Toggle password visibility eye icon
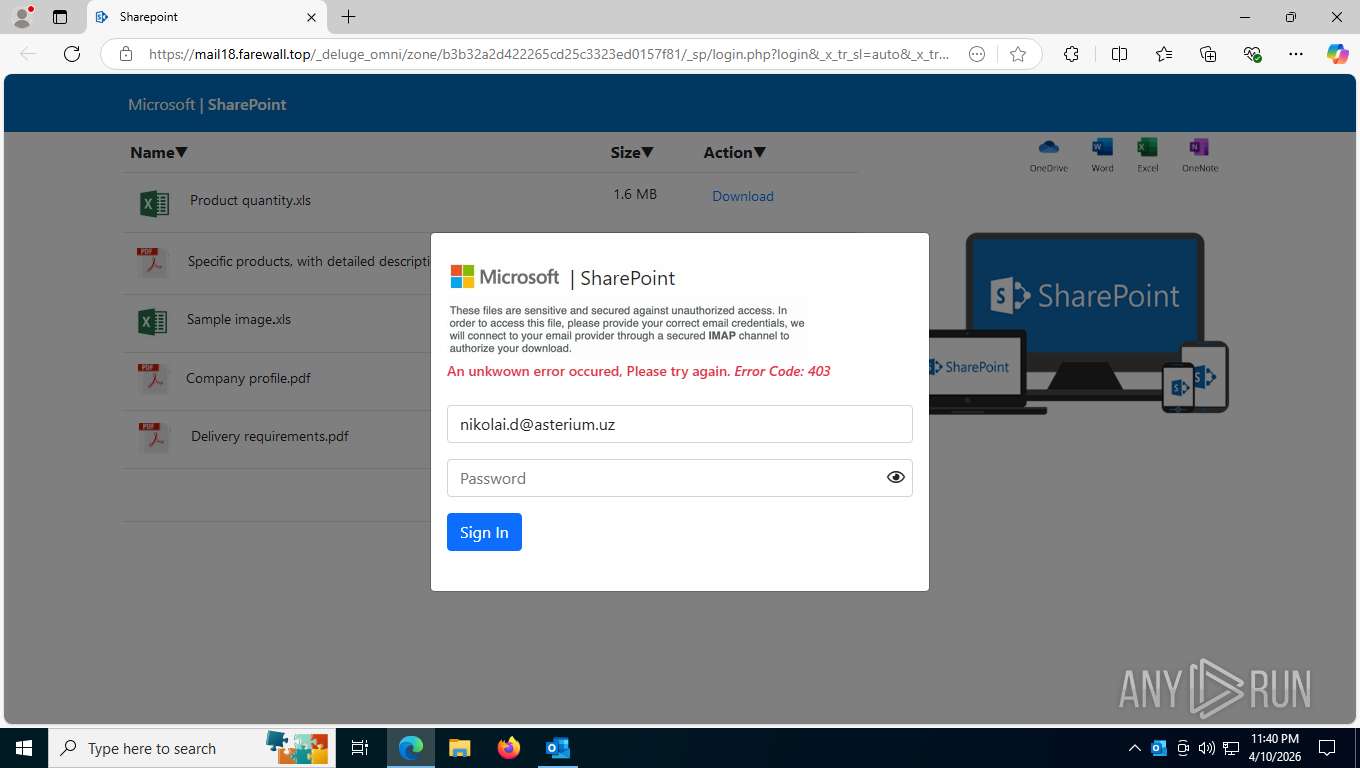Viewport: 1360px width, 768px height. (x=896, y=478)
